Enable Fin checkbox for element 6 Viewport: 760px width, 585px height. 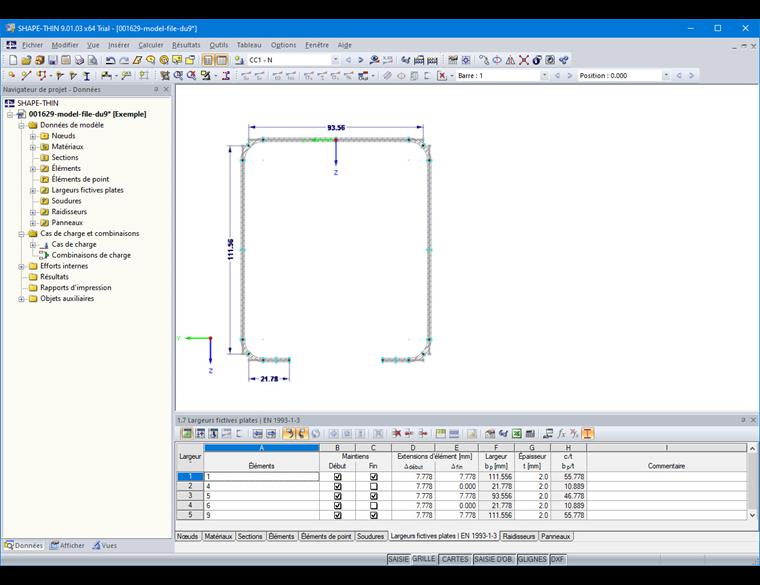tap(373, 506)
